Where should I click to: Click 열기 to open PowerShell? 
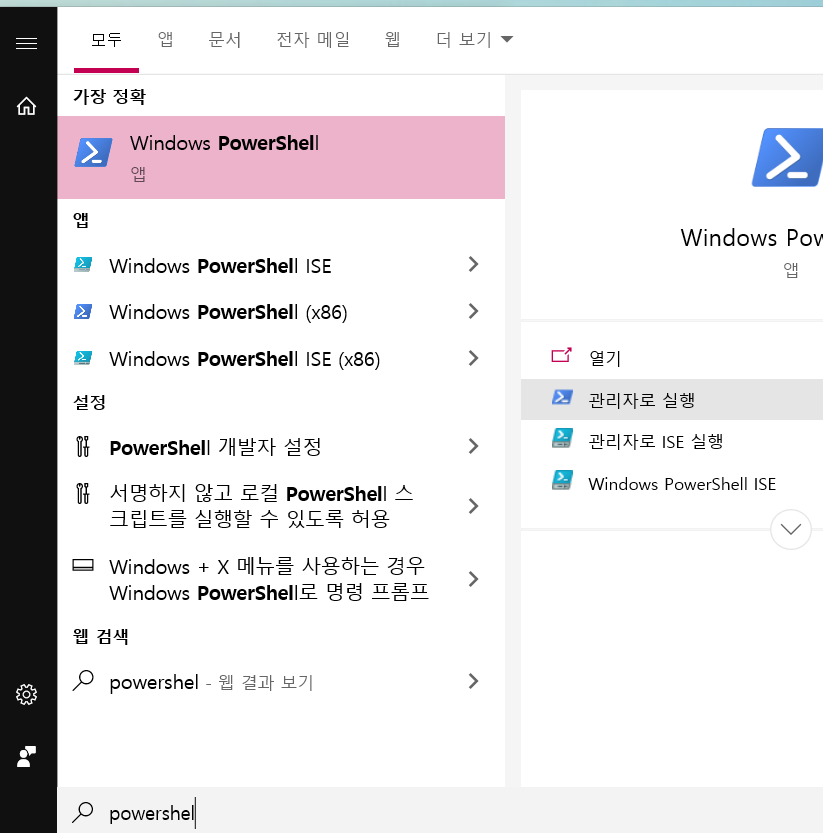(672, 358)
